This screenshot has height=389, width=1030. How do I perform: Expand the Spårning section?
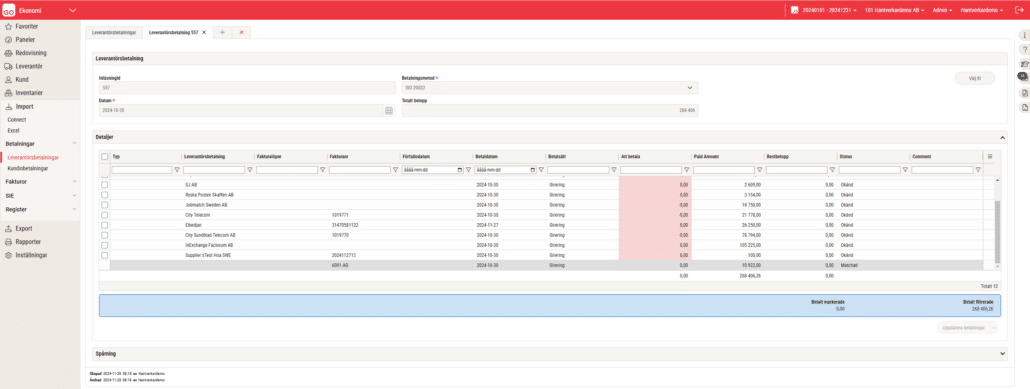pos(1002,354)
